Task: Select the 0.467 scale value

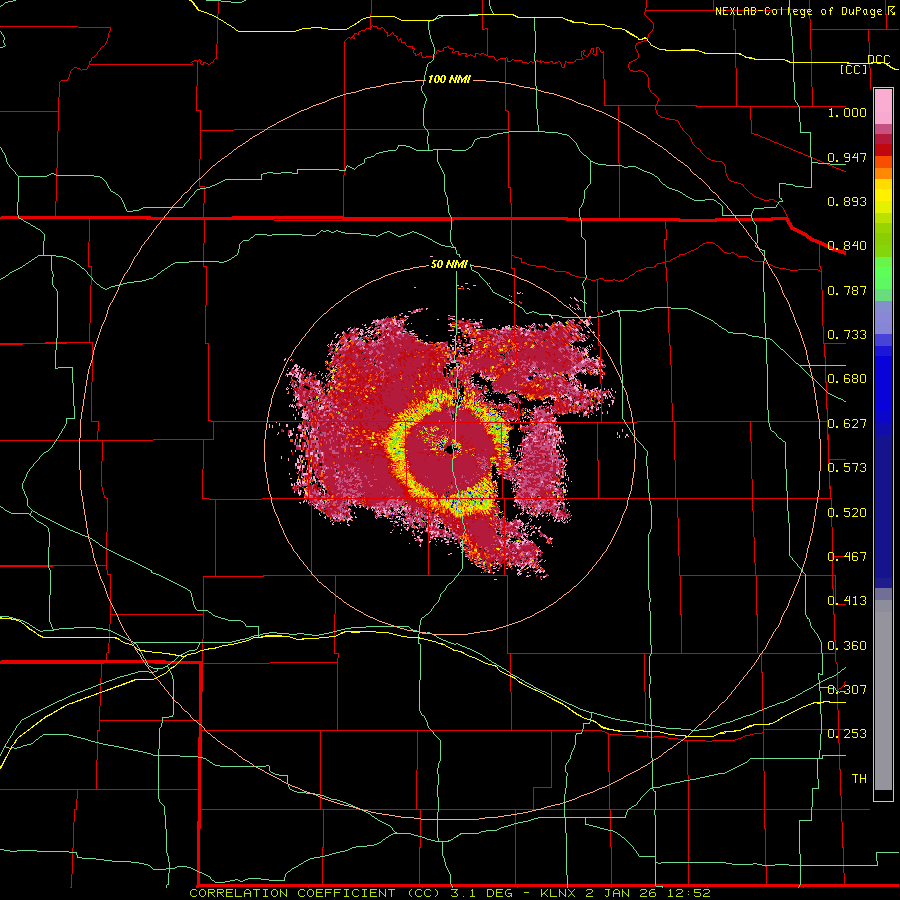Action: (x=847, y=557)
